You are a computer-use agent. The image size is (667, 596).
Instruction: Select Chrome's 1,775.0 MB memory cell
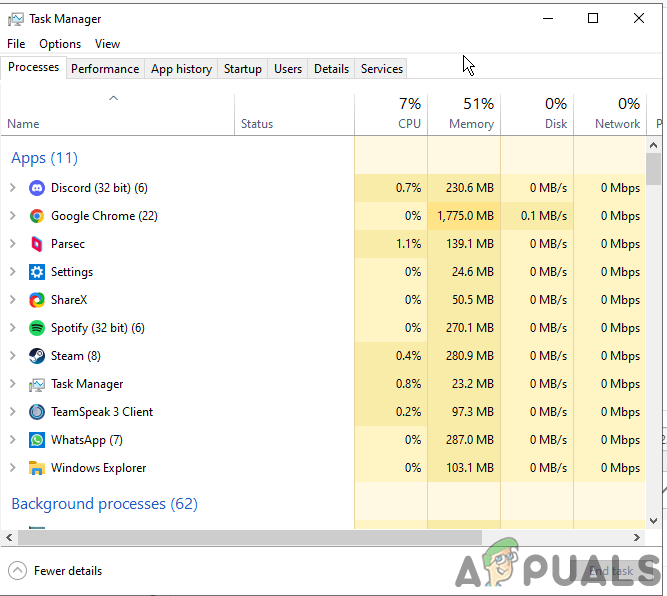[x=464, y=216]
